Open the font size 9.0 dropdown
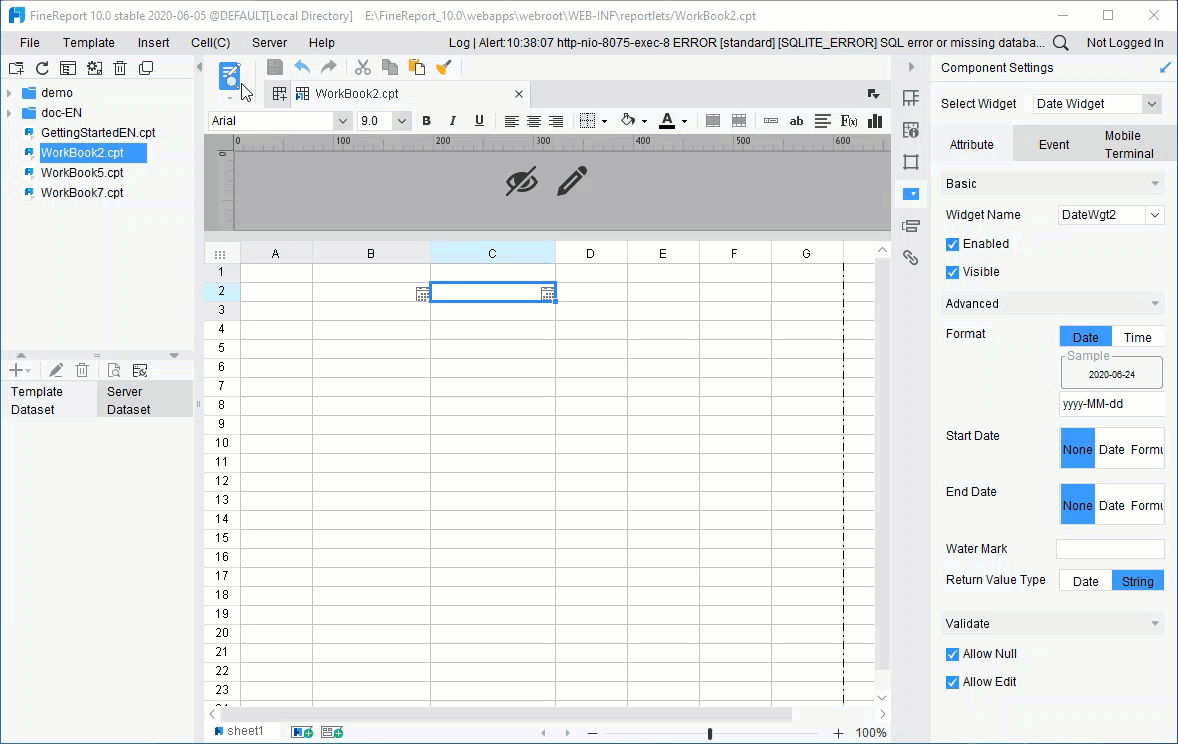This screenshot has width=1178, height=744. tap(402, 121)
